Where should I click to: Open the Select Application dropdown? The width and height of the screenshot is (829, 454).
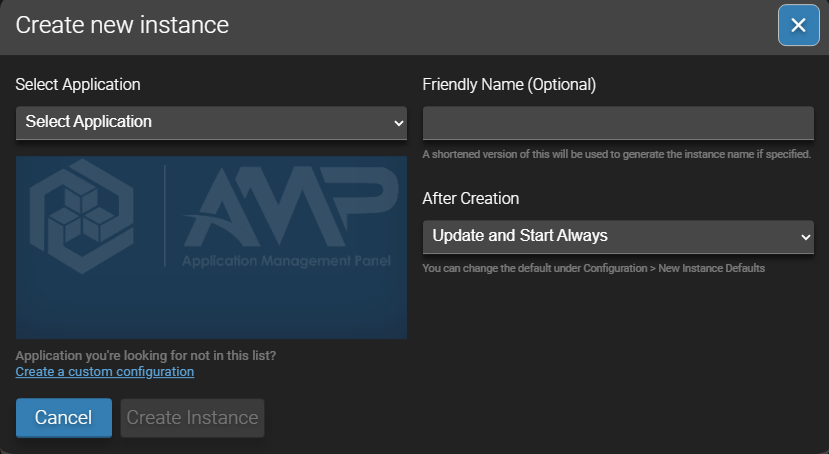point(211,123)
